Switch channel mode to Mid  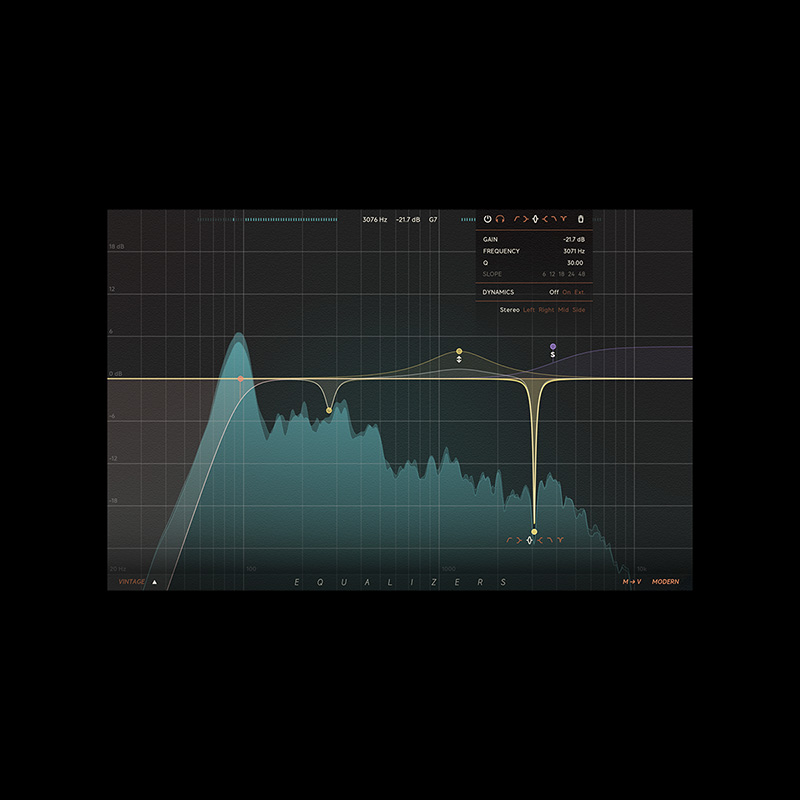pyautogui.click(x=564, y=310)
